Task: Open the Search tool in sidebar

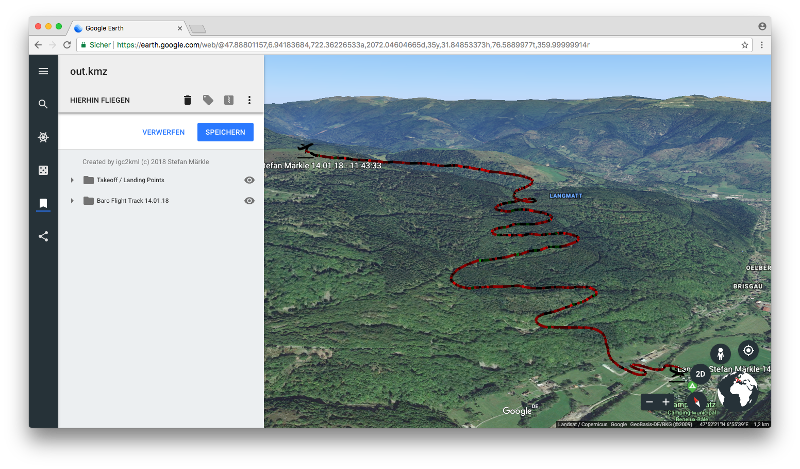Action: pos(43,104)
